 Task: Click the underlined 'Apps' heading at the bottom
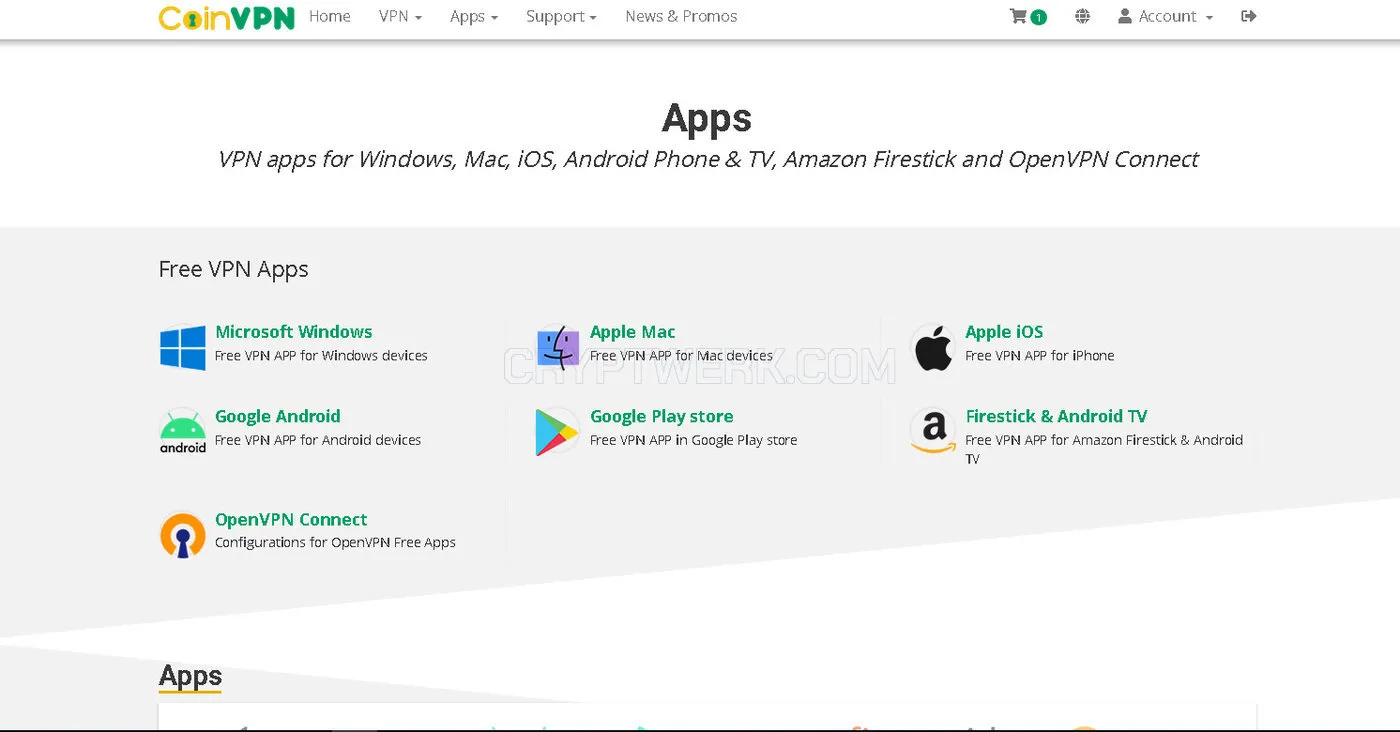(x=190, y=677)
